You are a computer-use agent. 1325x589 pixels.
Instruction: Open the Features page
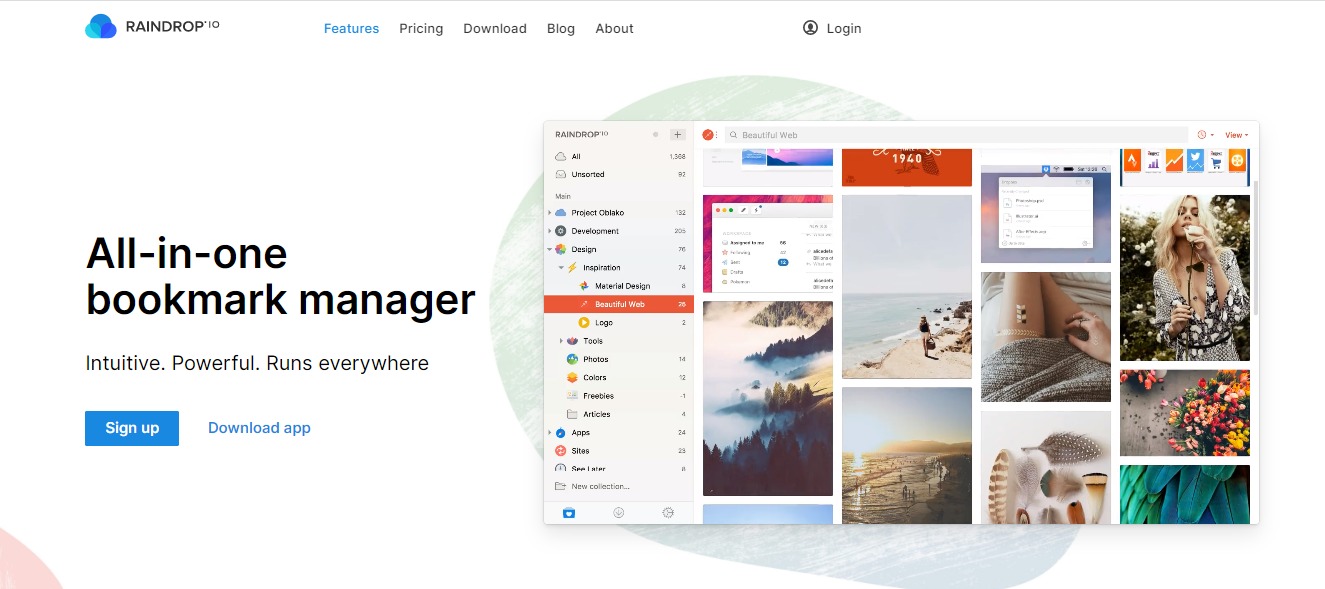tap(351, 28)
